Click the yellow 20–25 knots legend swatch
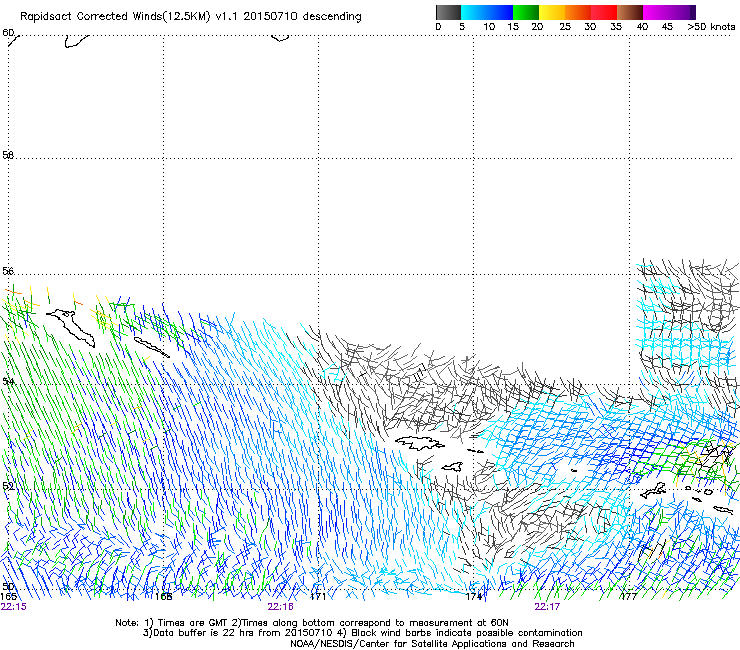The height and width of the screenshot is (650, 740). (552, 12)
